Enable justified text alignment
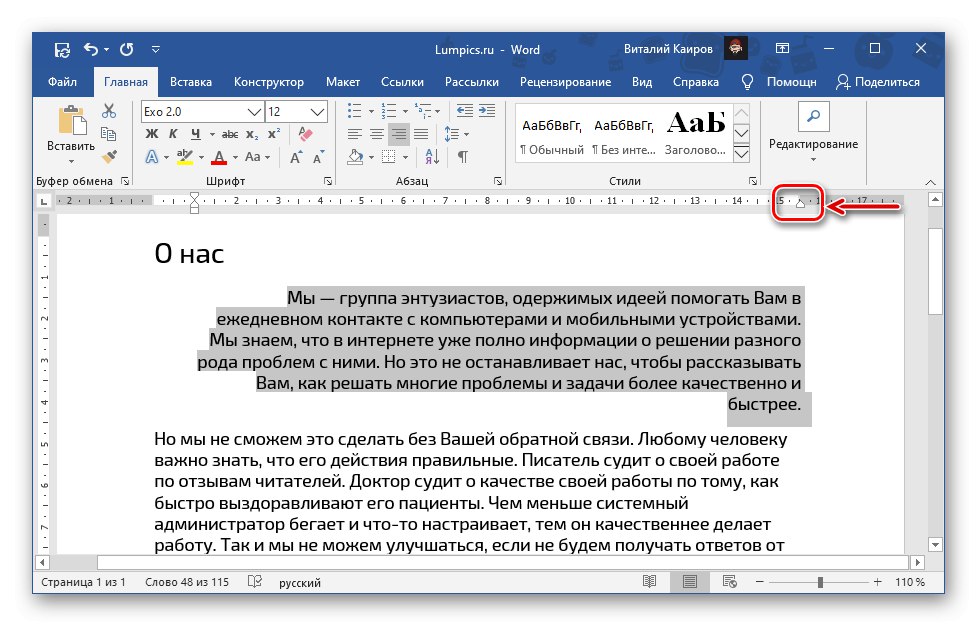977x626 pixels. (x=420, y=133)
